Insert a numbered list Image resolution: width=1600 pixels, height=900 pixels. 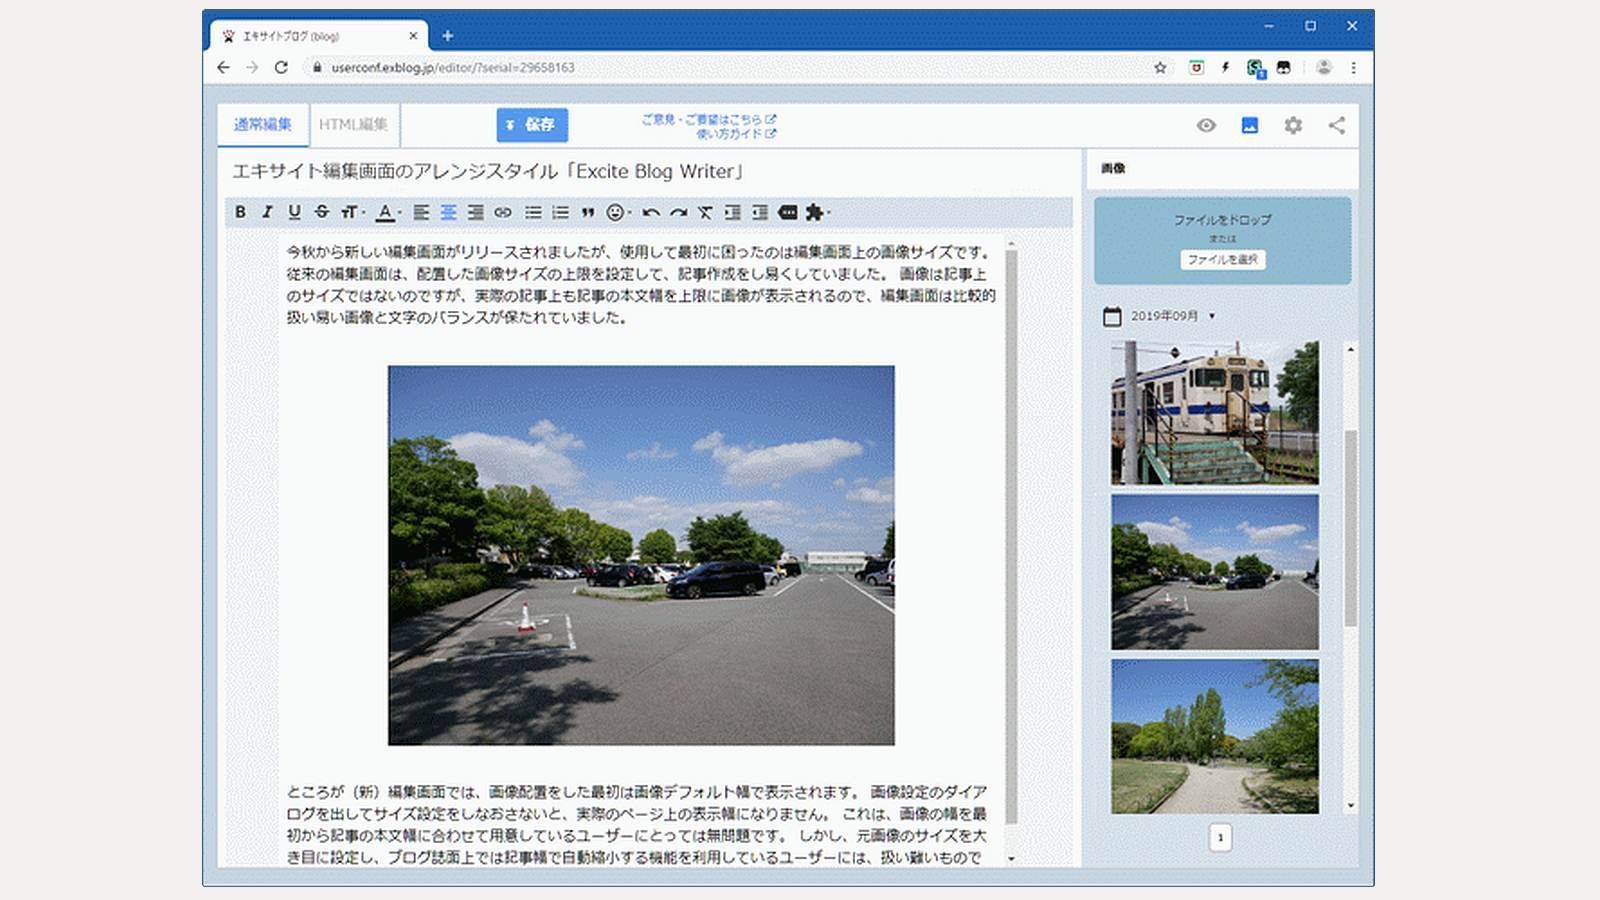560,212
